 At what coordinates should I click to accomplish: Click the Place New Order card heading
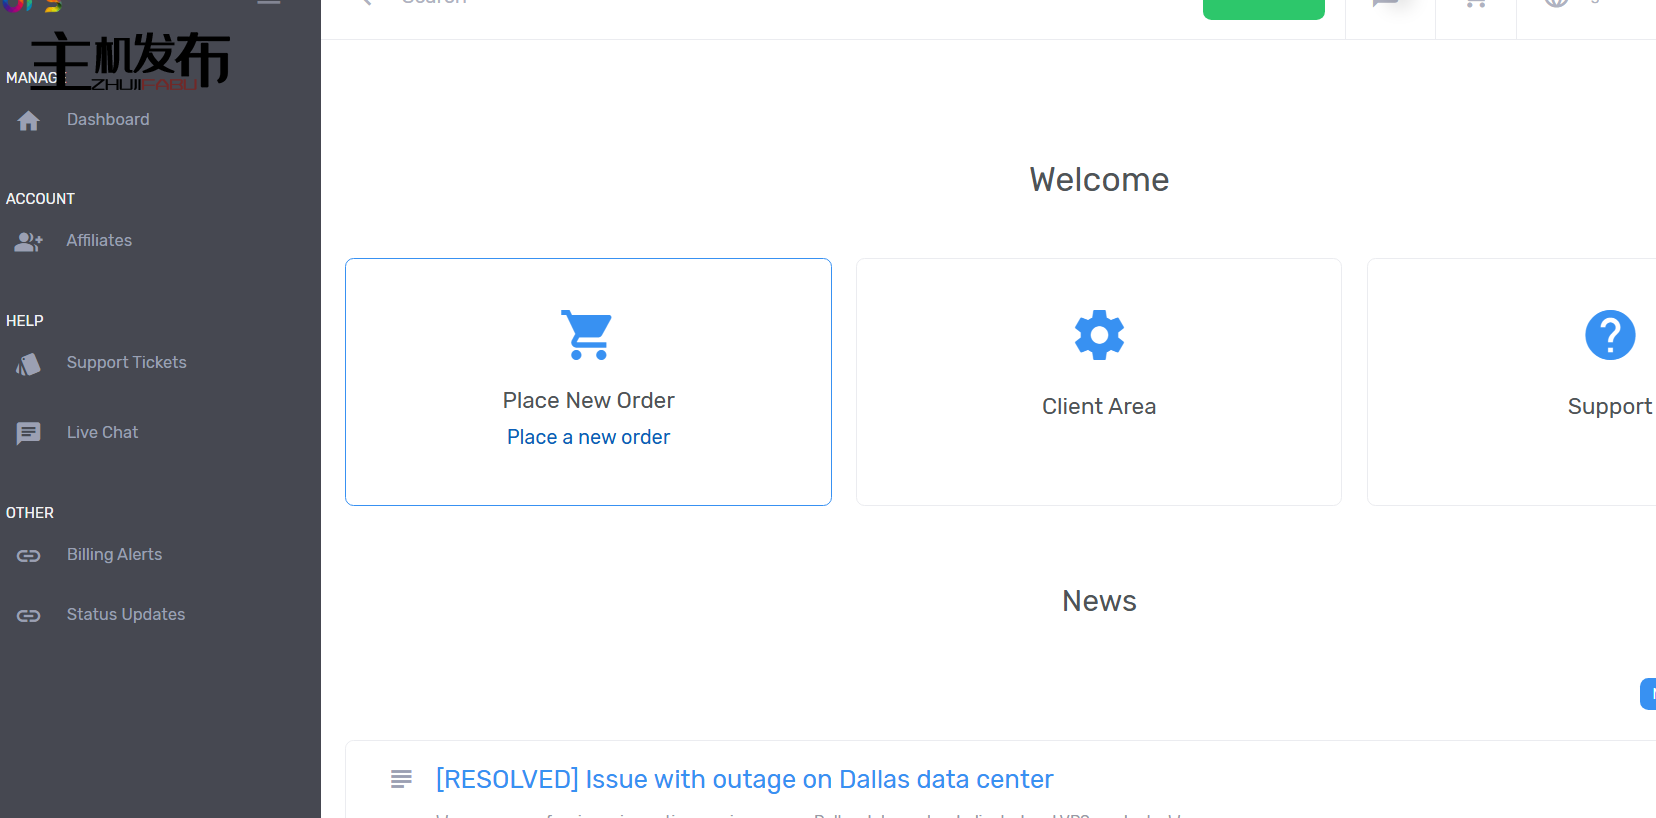tap(588, 400)
